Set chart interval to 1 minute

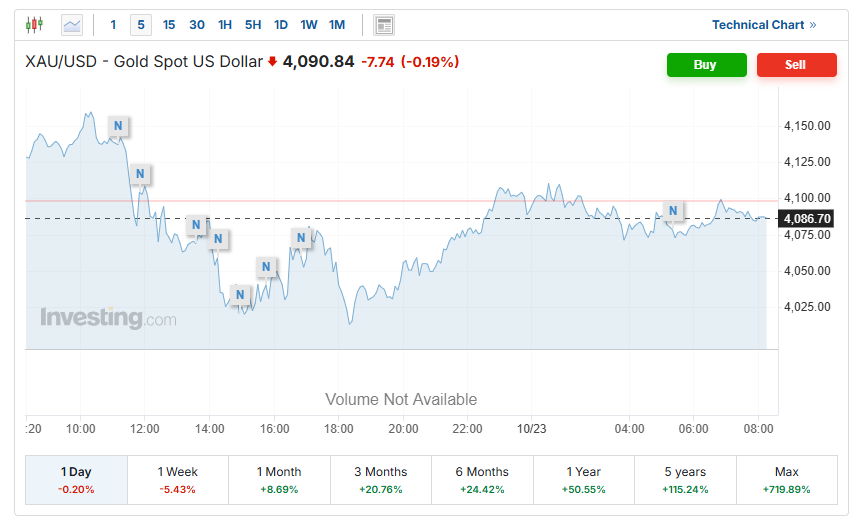pyautogui.click(x=113, y=25)
